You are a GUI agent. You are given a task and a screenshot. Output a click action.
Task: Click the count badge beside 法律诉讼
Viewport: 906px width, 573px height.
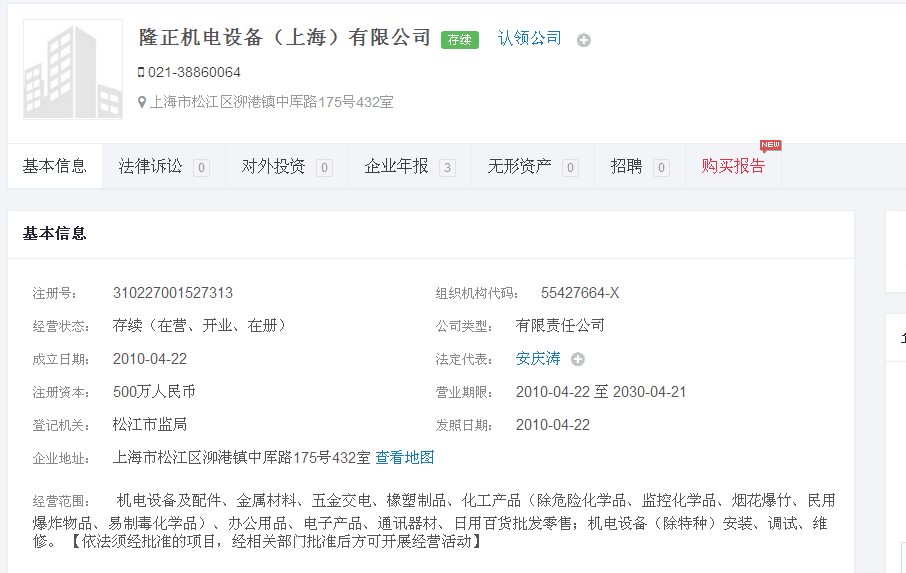(x=201, y=168)
